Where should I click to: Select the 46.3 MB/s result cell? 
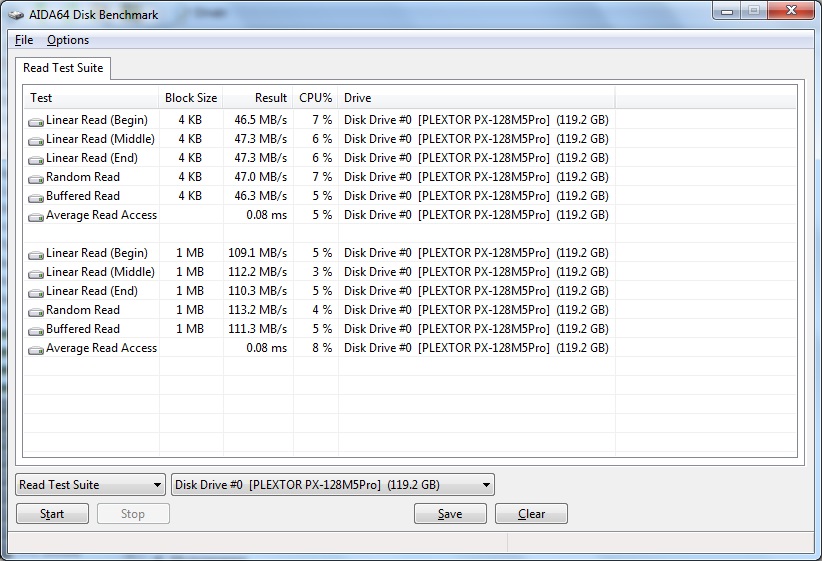pos(261,196)
